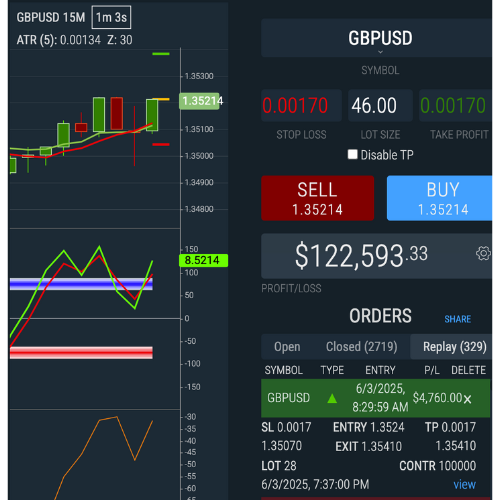Switch to the Closed (2719) tab
This screenshot has width=500, height=500.
pyautogui.click(x=361, y=347)
